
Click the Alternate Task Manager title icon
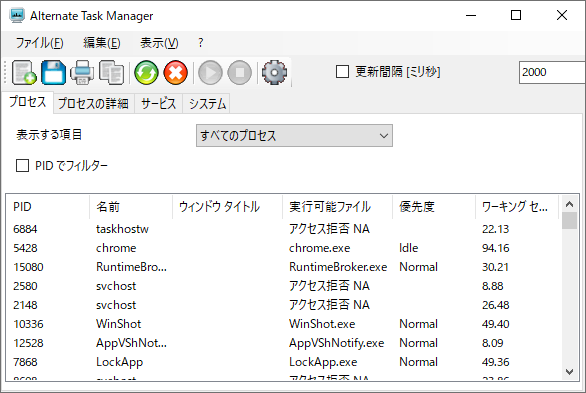(x=17, y=15)
